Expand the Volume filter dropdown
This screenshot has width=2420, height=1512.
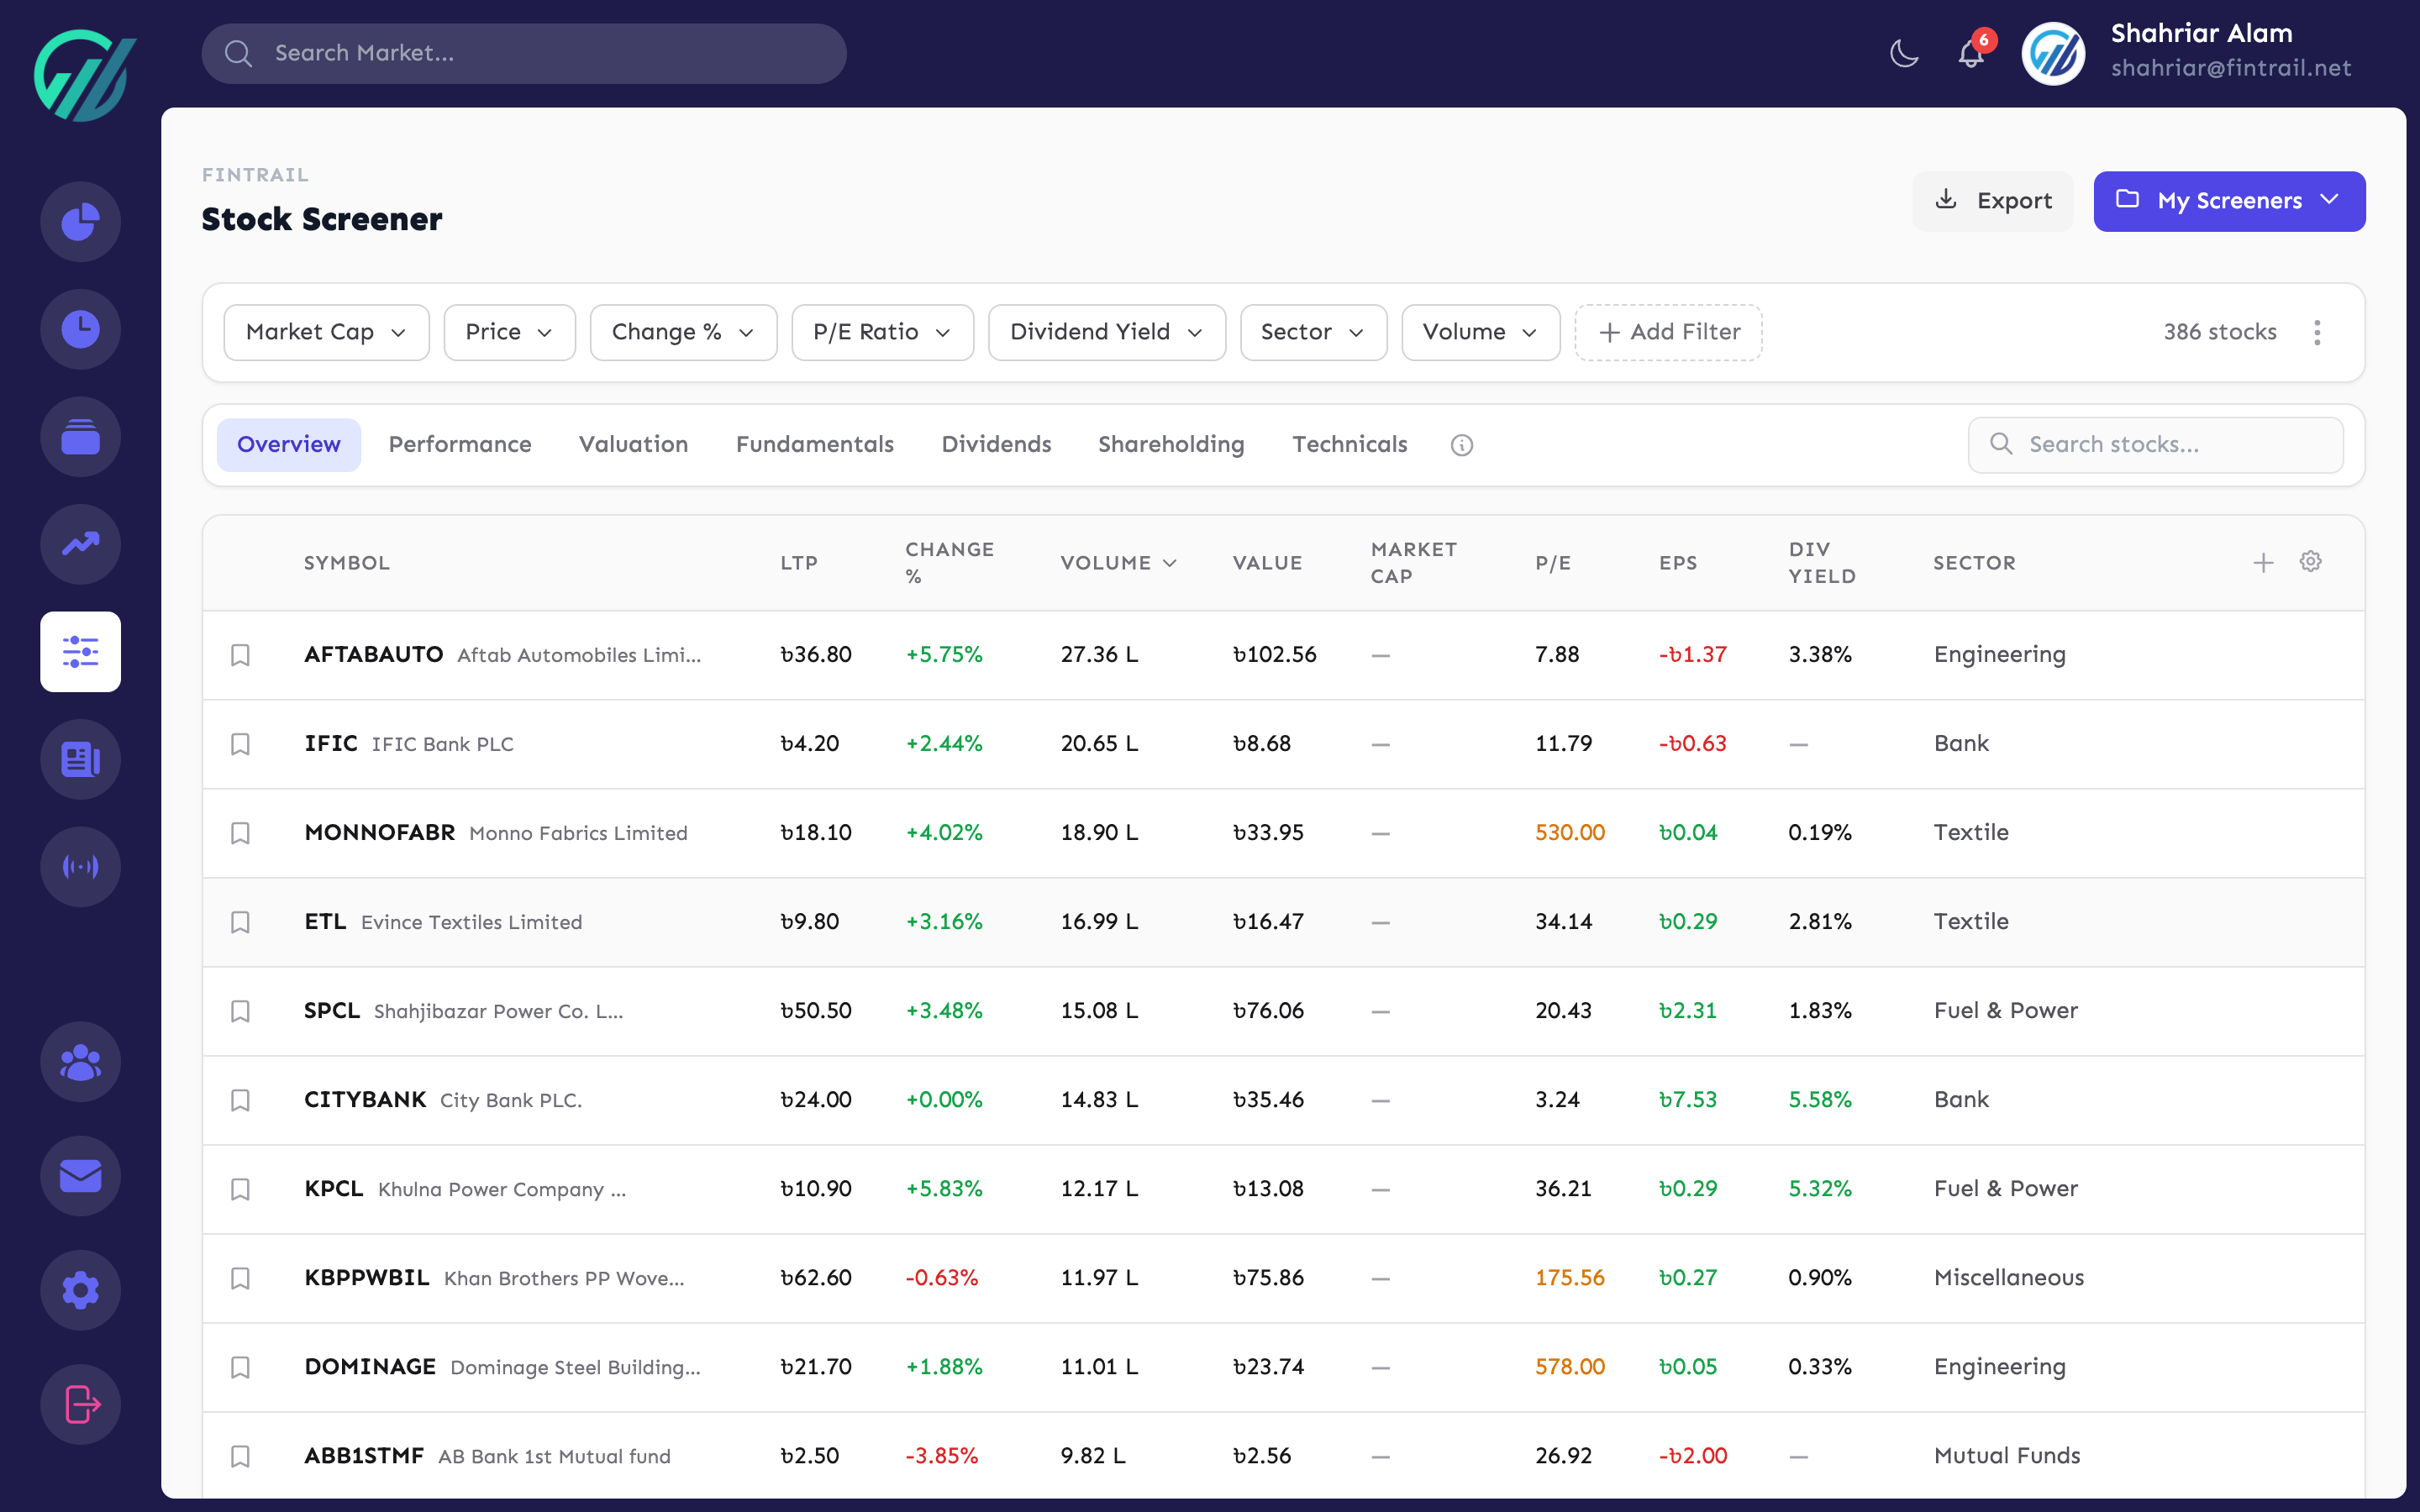tap(1480, 332)
